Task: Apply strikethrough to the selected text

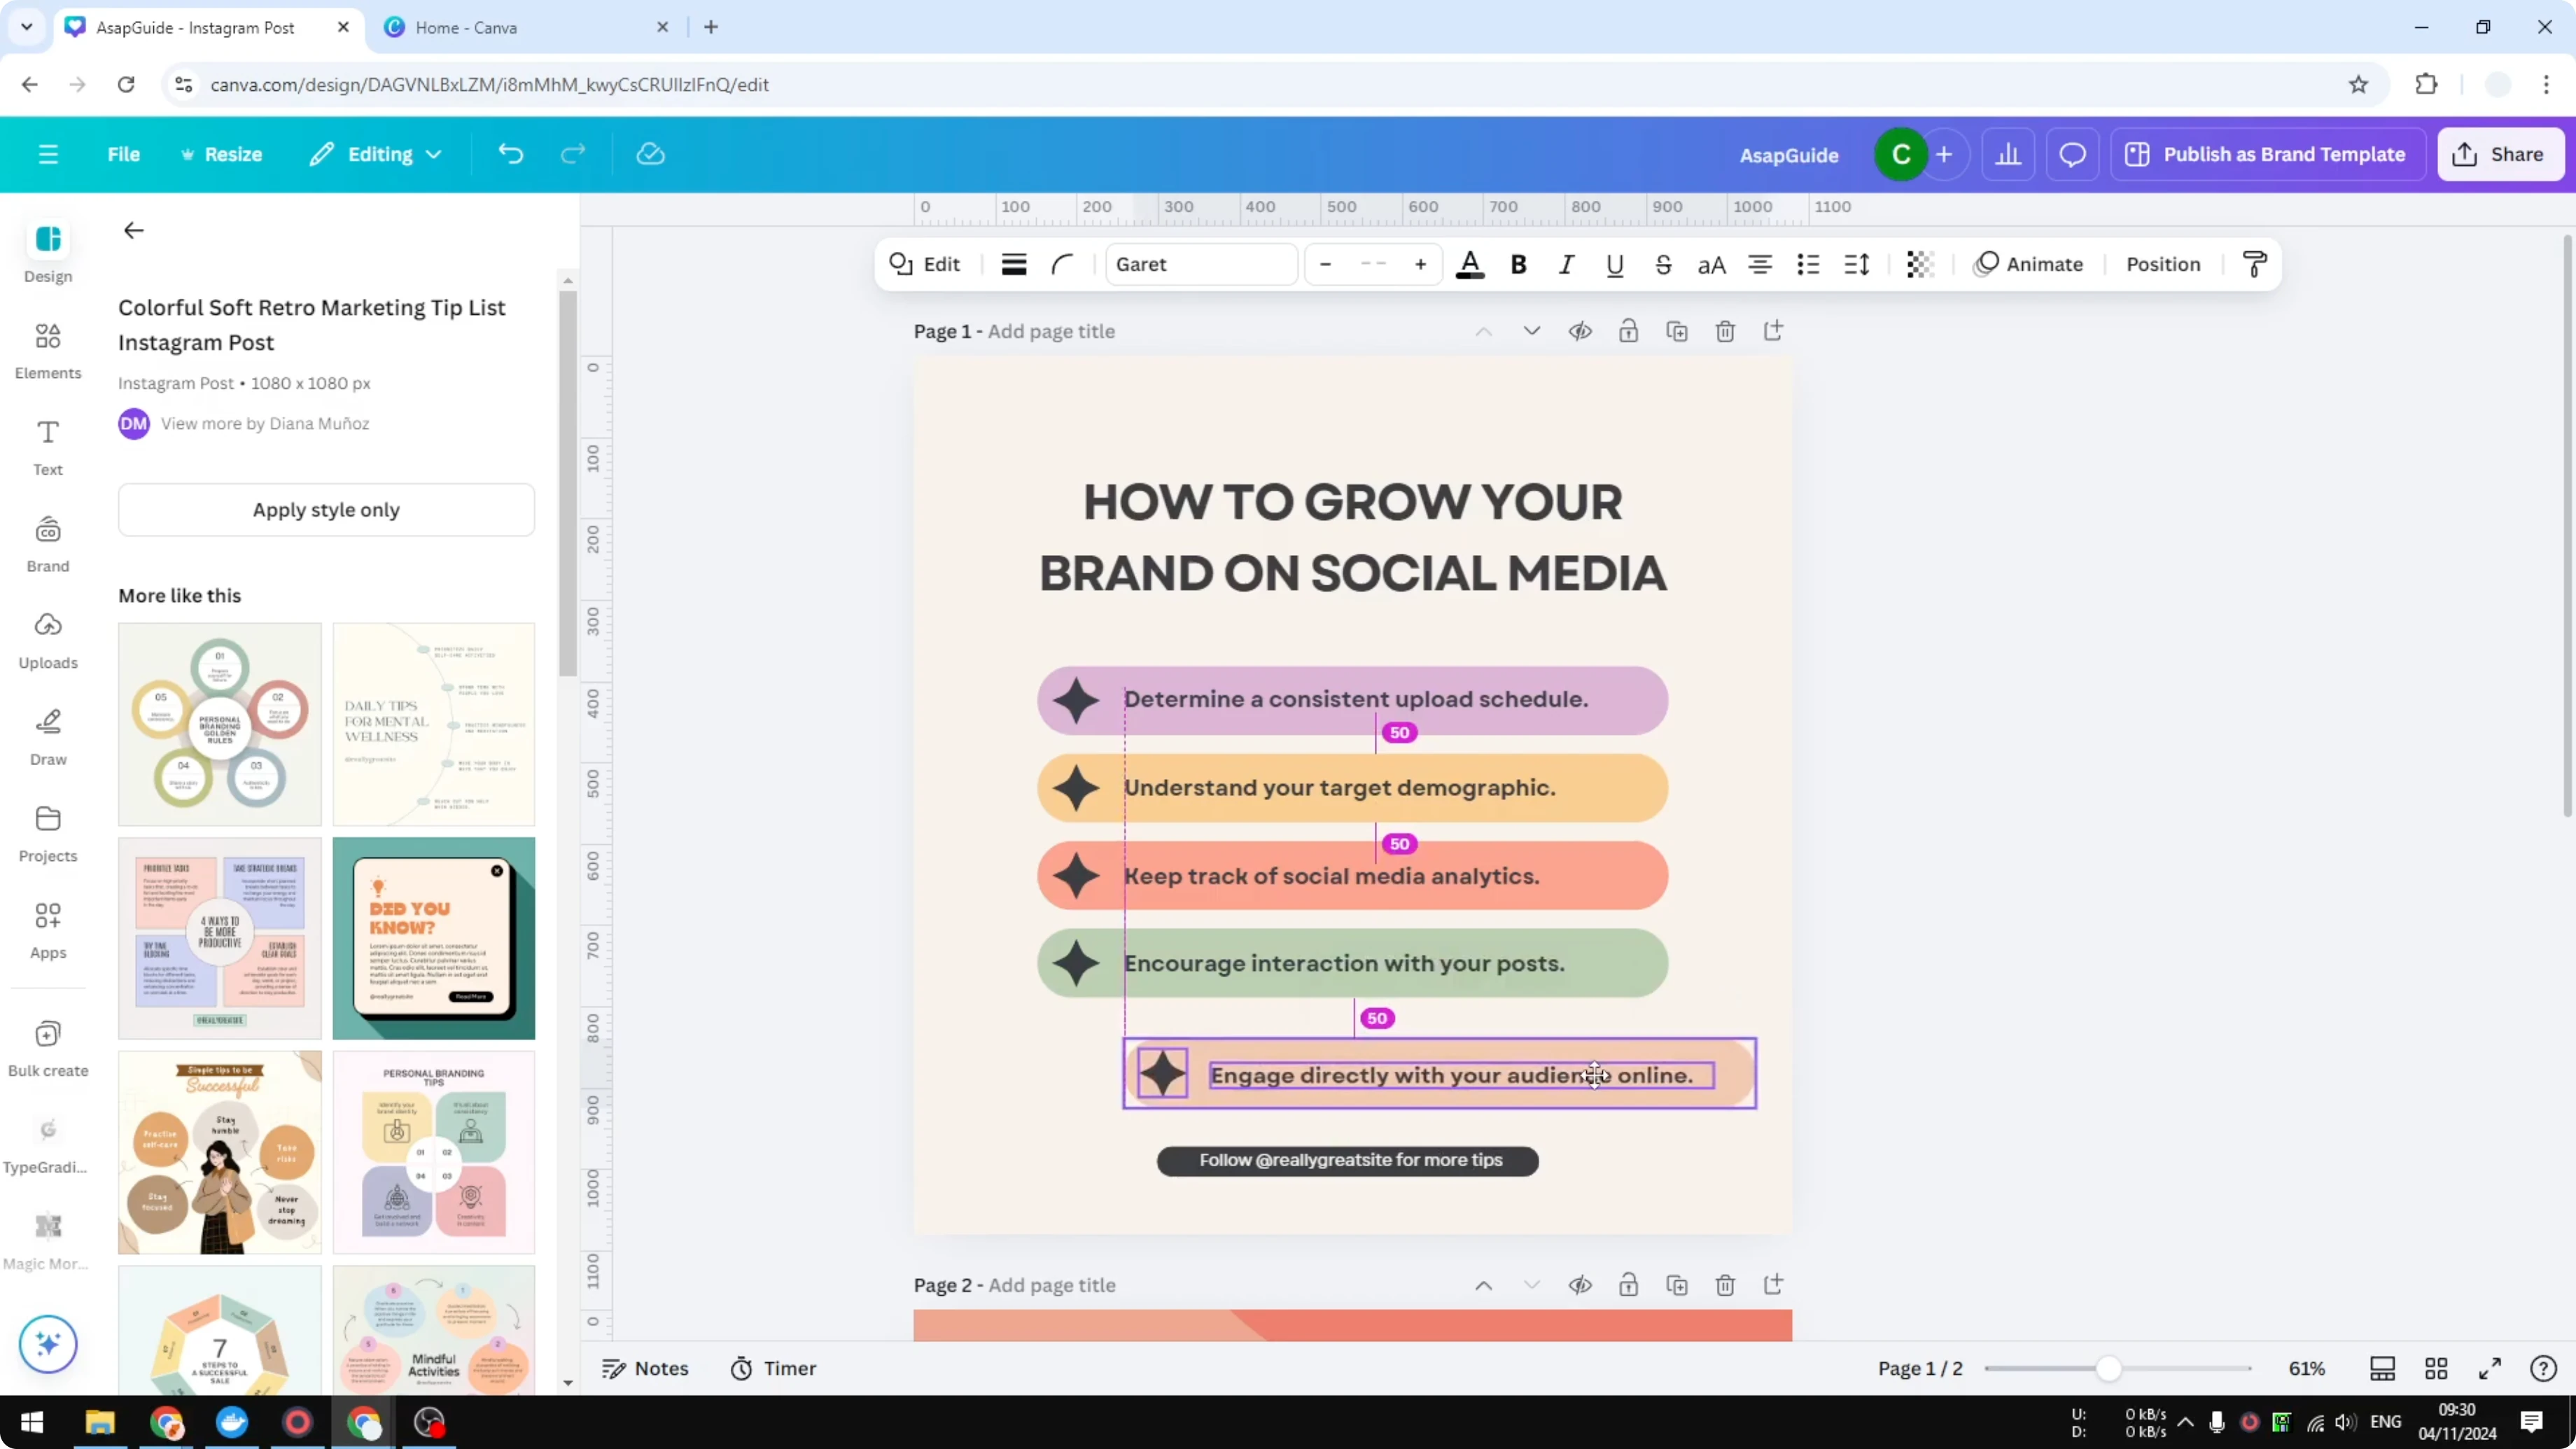Action: (1663, 264)
